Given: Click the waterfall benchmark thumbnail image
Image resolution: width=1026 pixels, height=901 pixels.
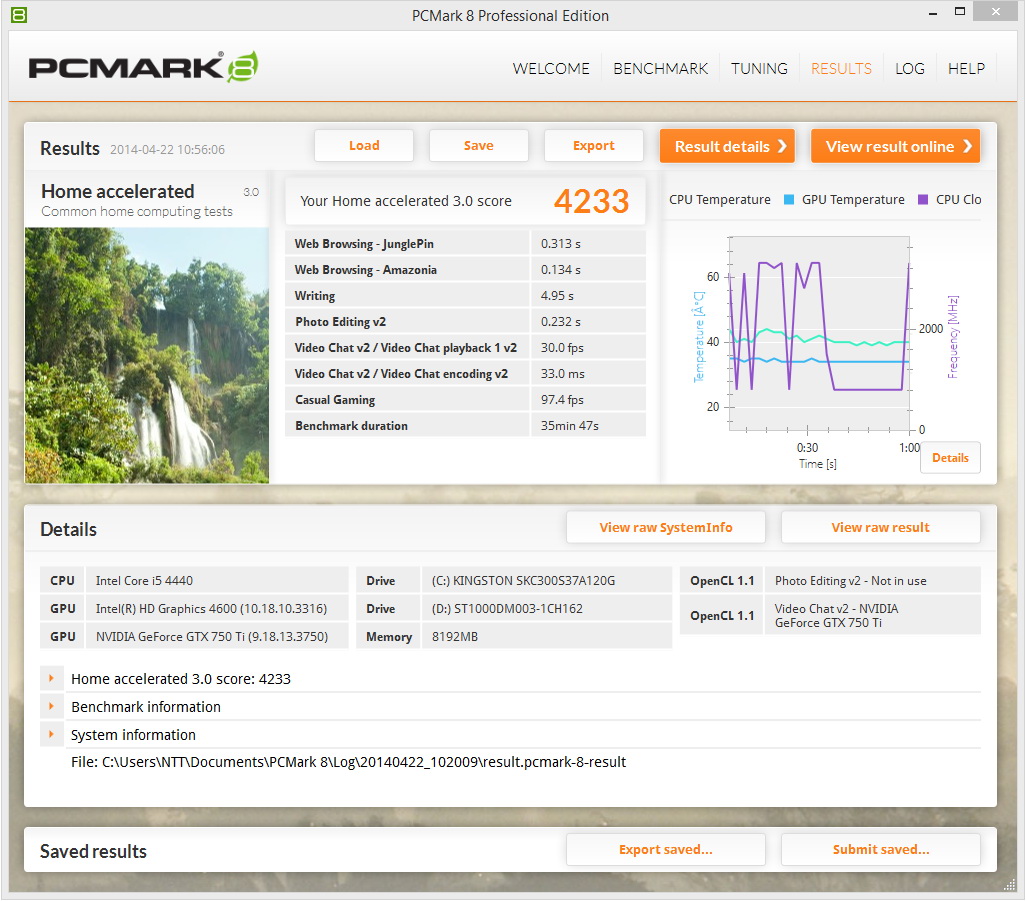Looking at the screenshot, I should (x=147, y=355).
